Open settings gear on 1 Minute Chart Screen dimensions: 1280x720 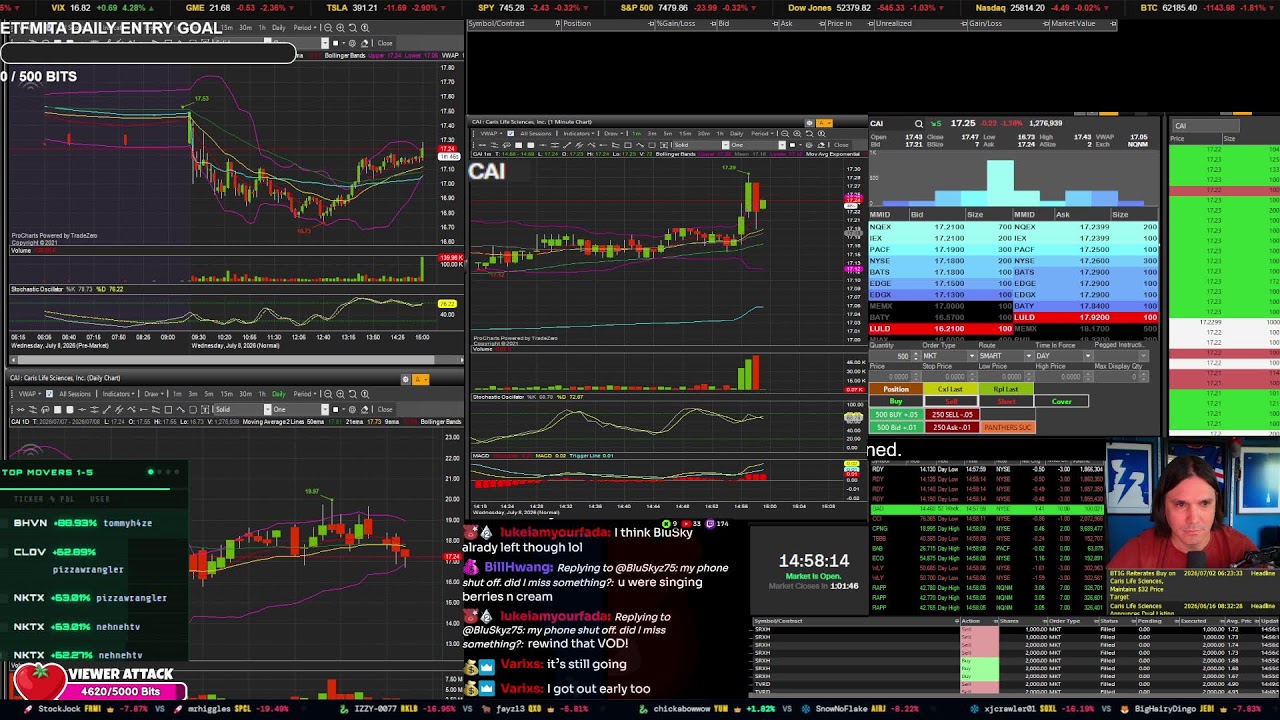(810, 123)
